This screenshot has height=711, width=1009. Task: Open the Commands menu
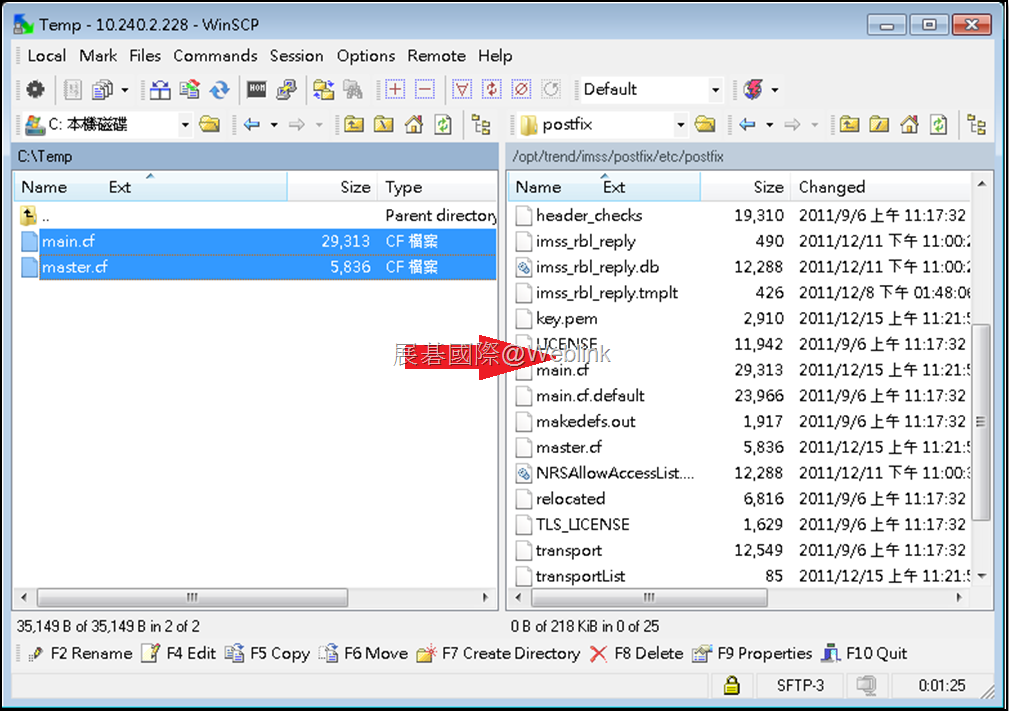click(215, 56)
